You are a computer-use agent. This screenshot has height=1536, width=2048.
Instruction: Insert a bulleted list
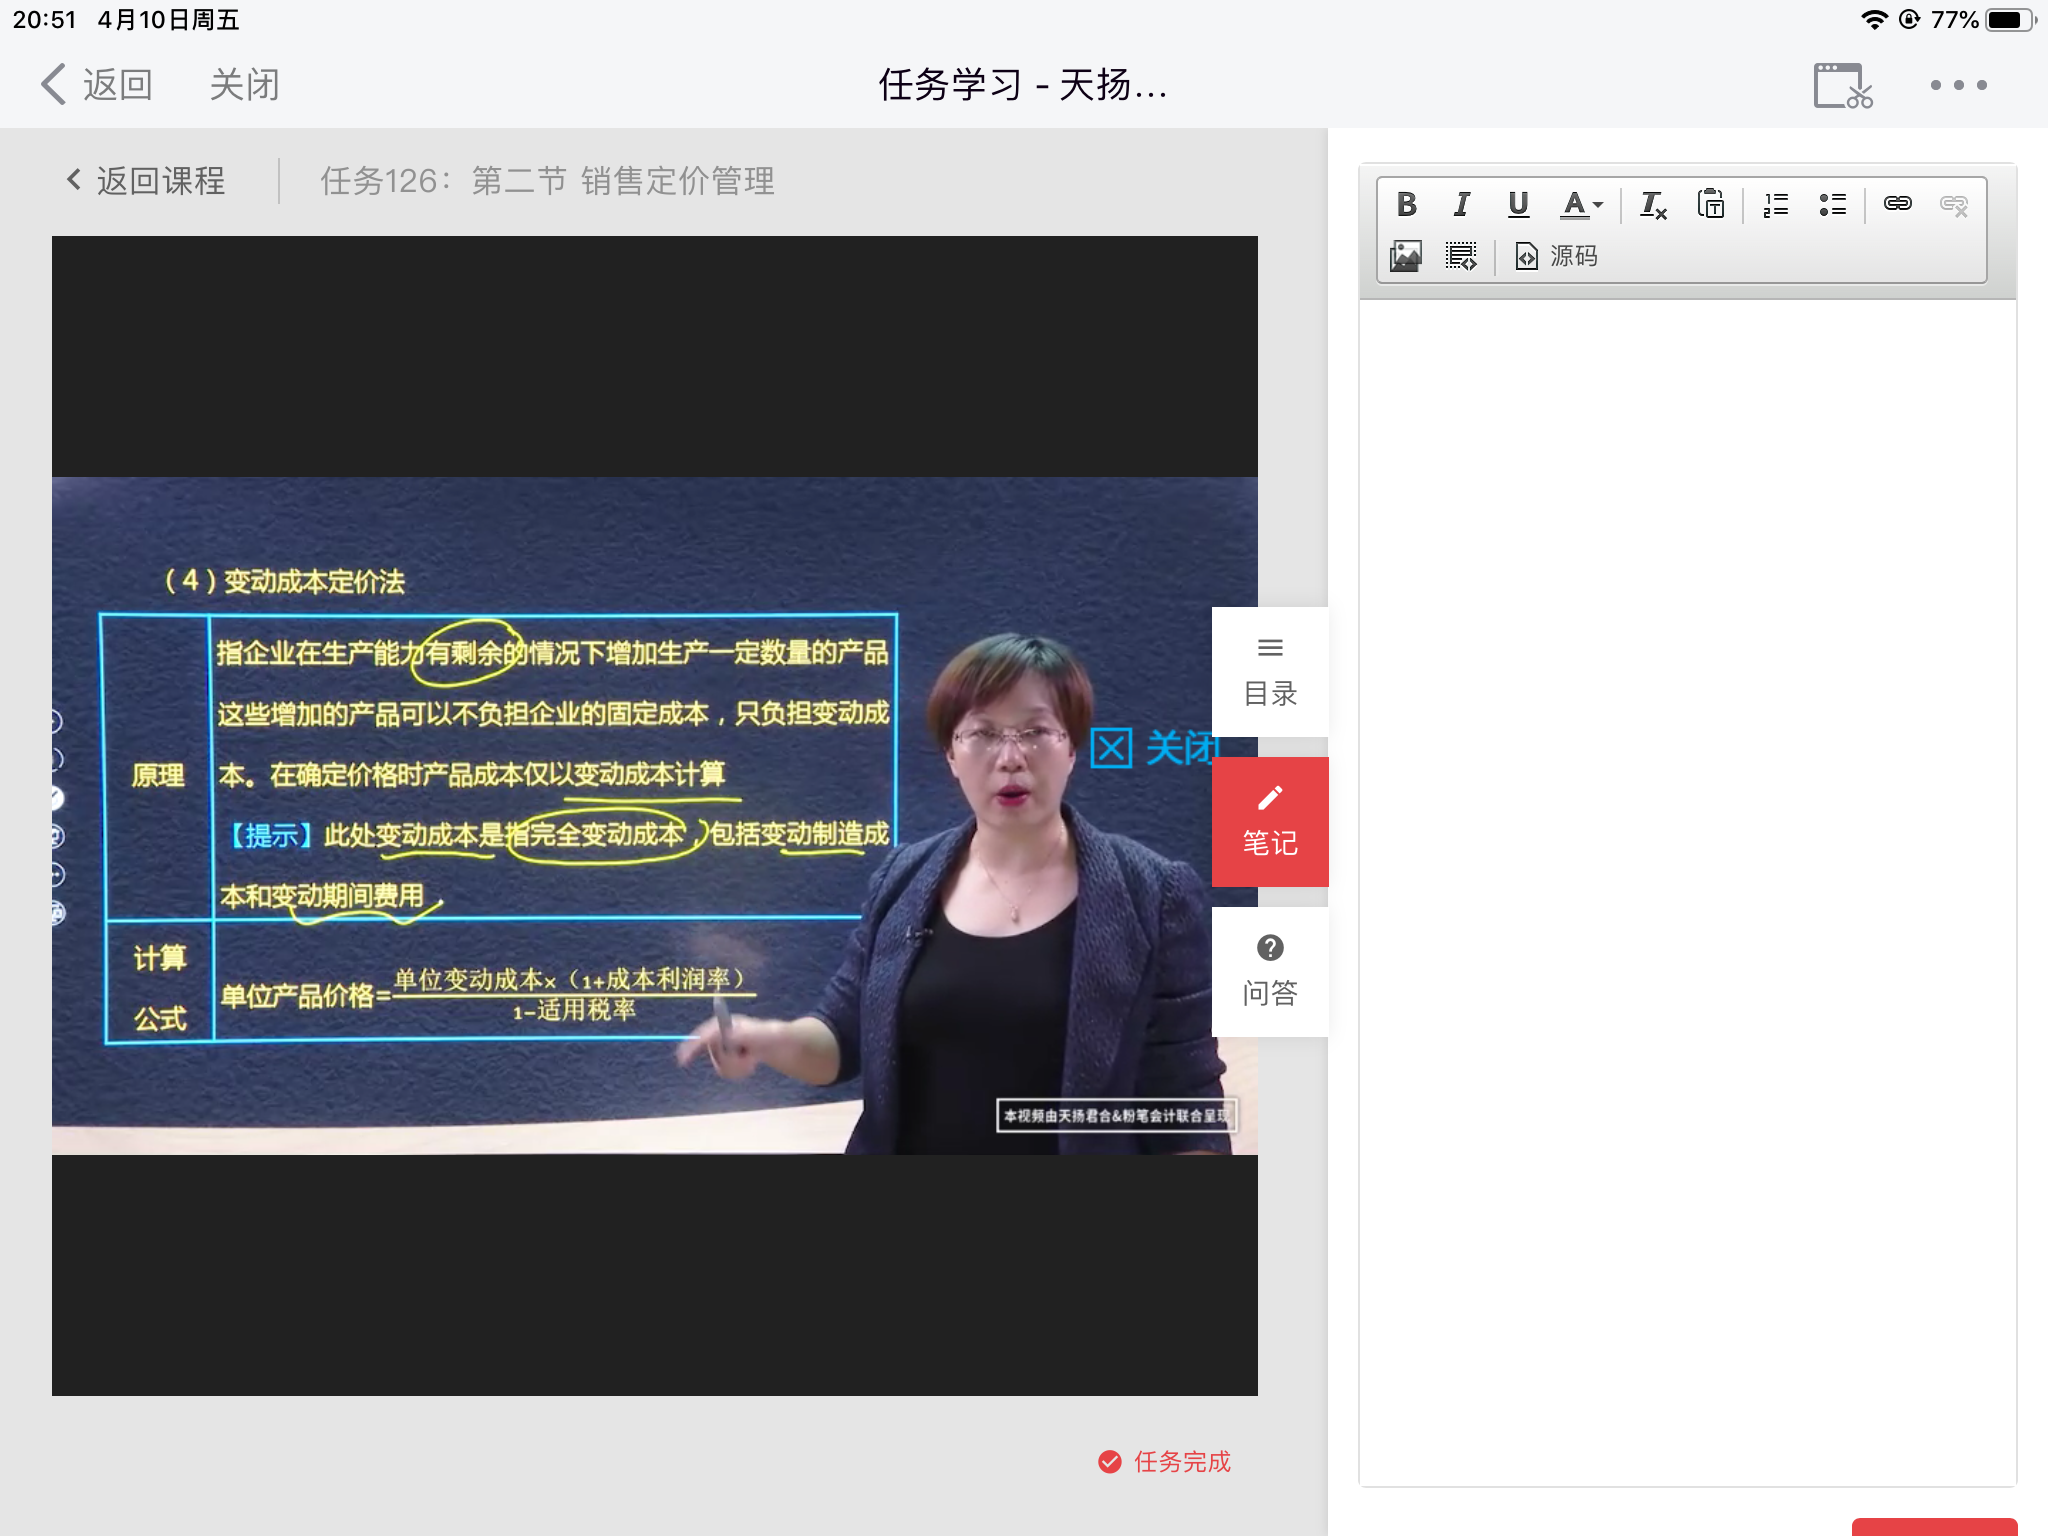(x=1832, y=204)
